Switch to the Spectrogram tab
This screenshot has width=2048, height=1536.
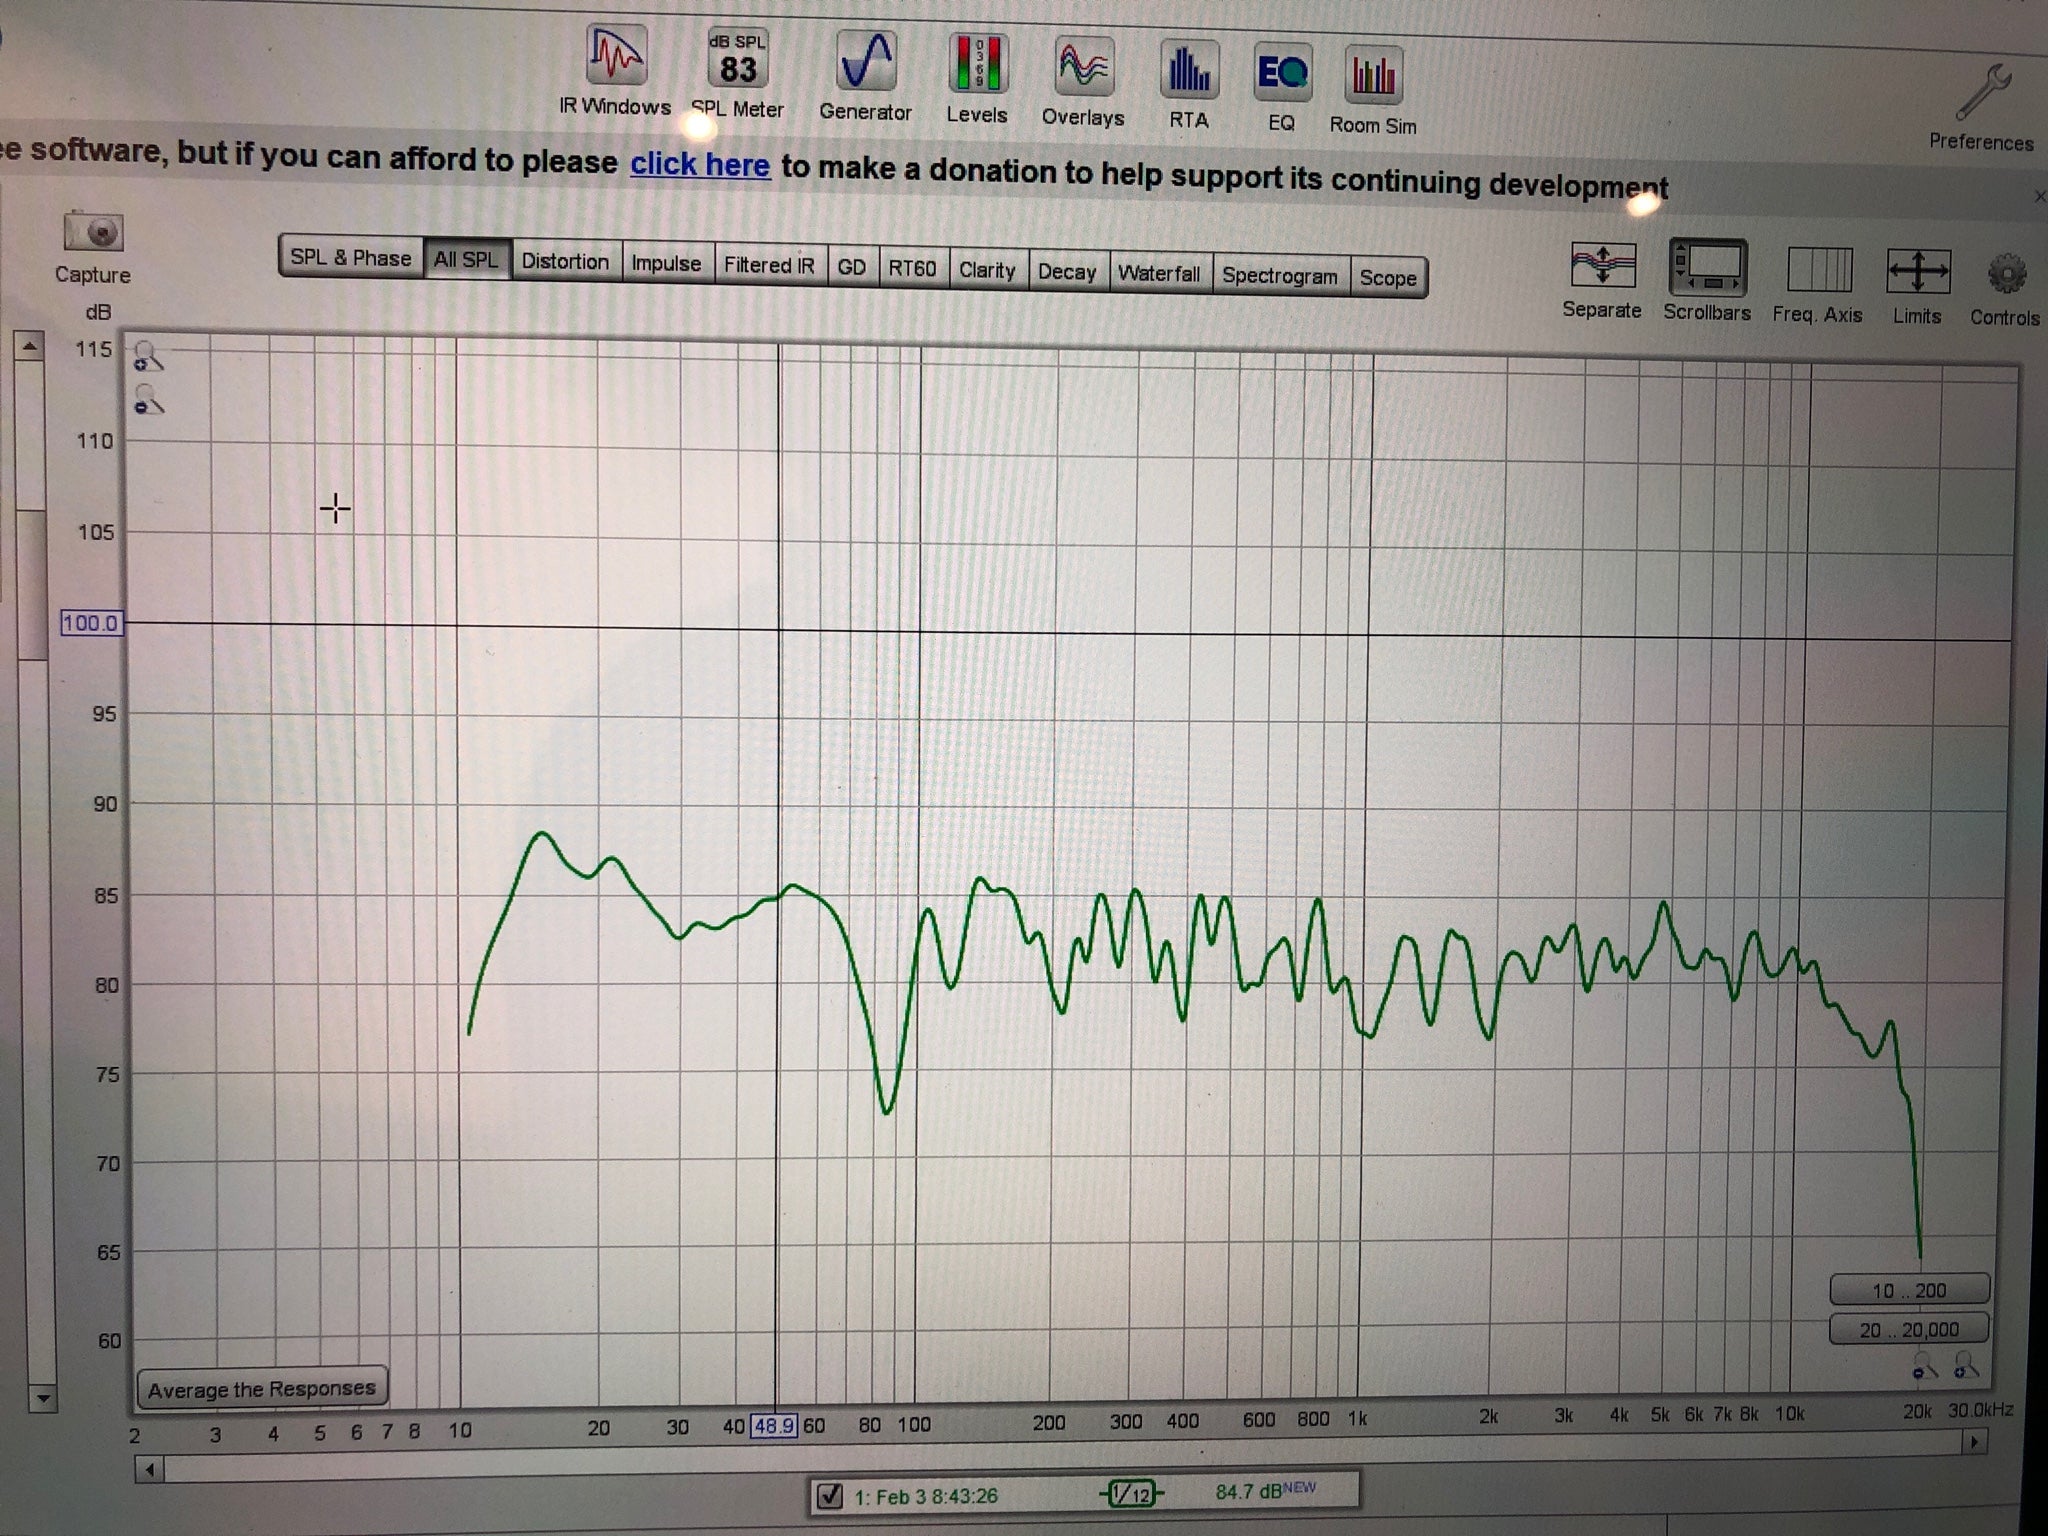point(1279,276)
